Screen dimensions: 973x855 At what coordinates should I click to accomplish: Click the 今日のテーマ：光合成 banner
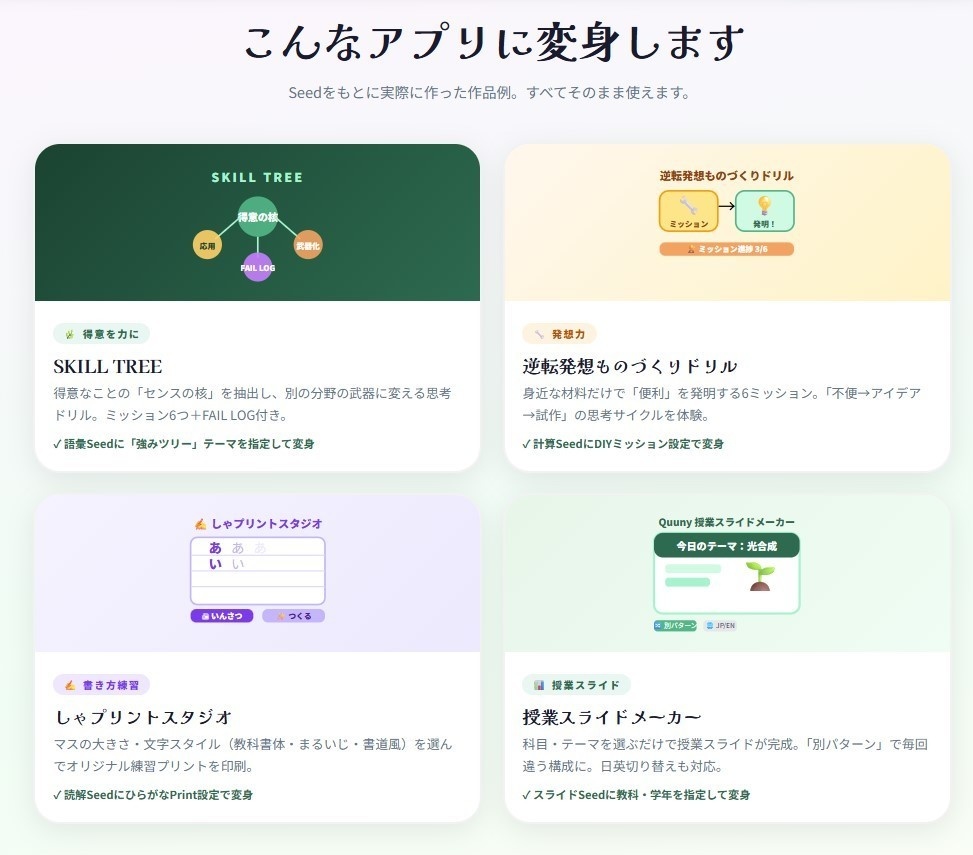(726, 544)
